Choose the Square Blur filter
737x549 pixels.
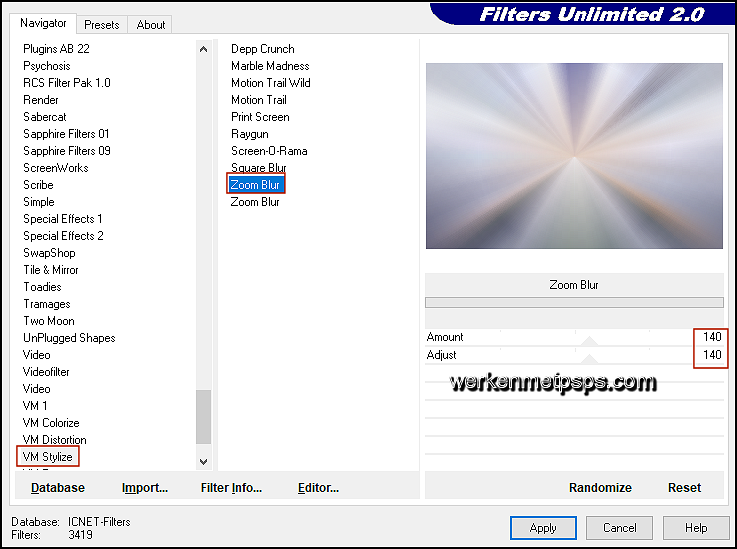(x=259, y=168)
